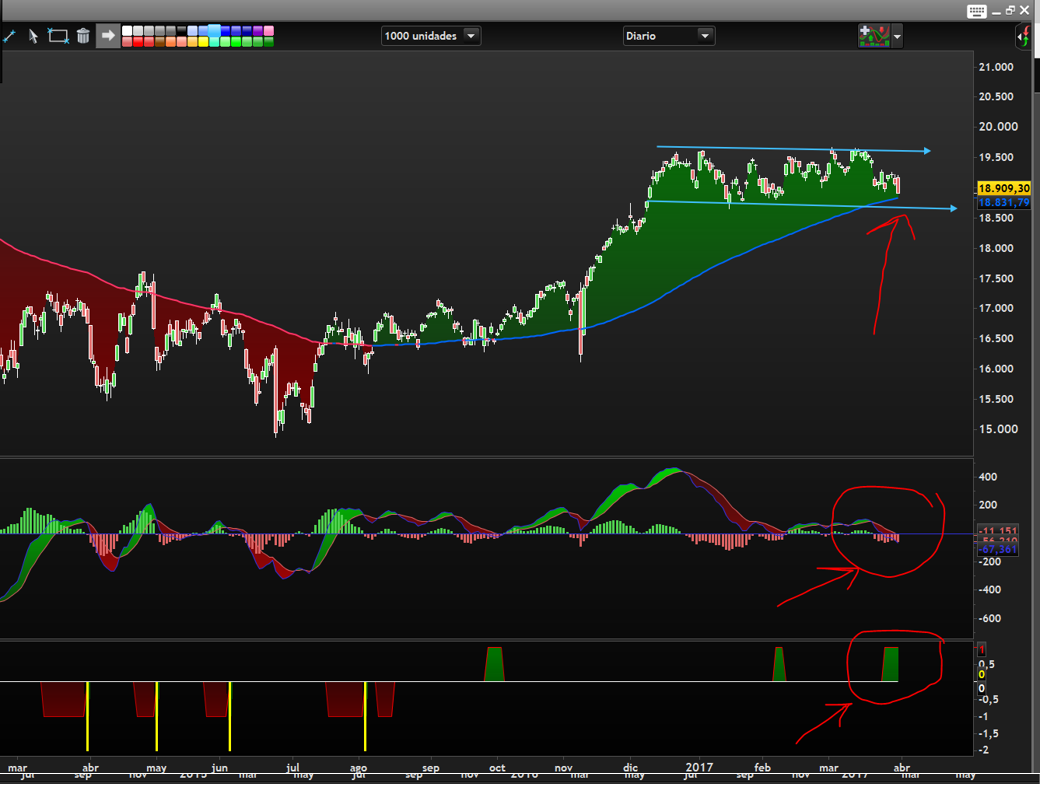Click the 'oct' month label on time axis
The image size is (1040, 785).
497,768
